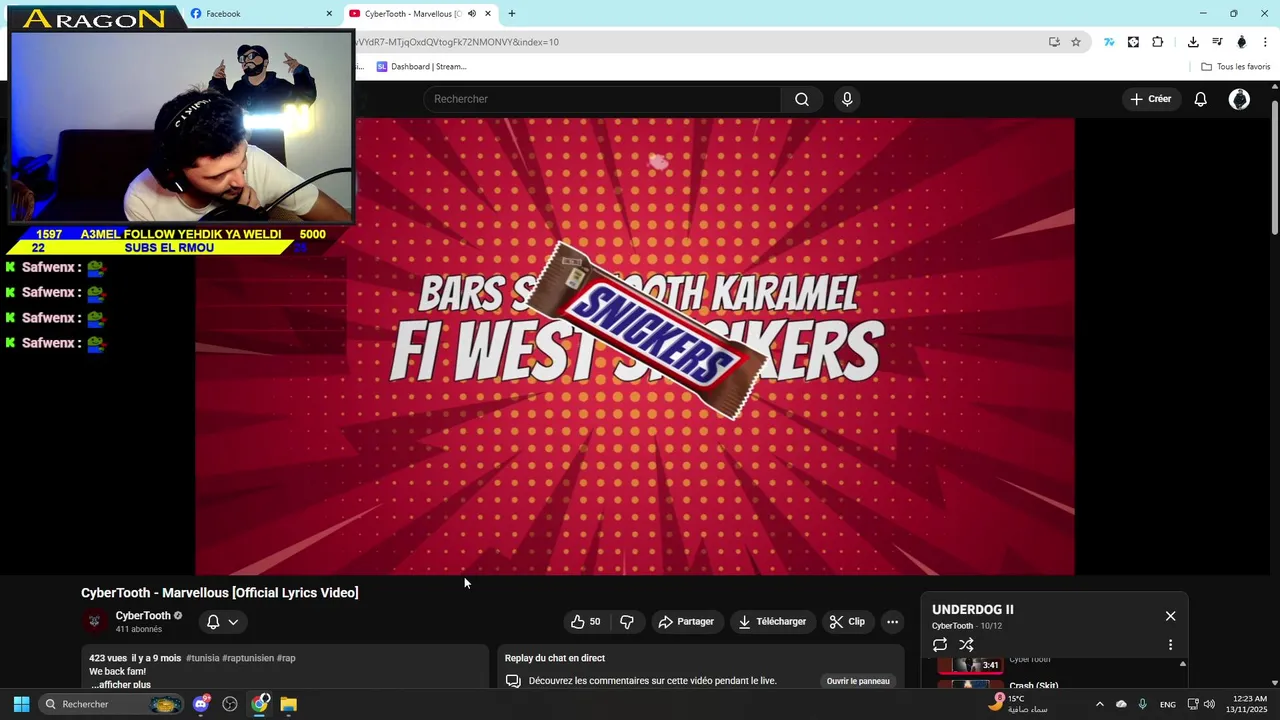Screen dimensions: 1280x720
Task: Open YouTube notifications bell
Action: tap(1201, 99)
